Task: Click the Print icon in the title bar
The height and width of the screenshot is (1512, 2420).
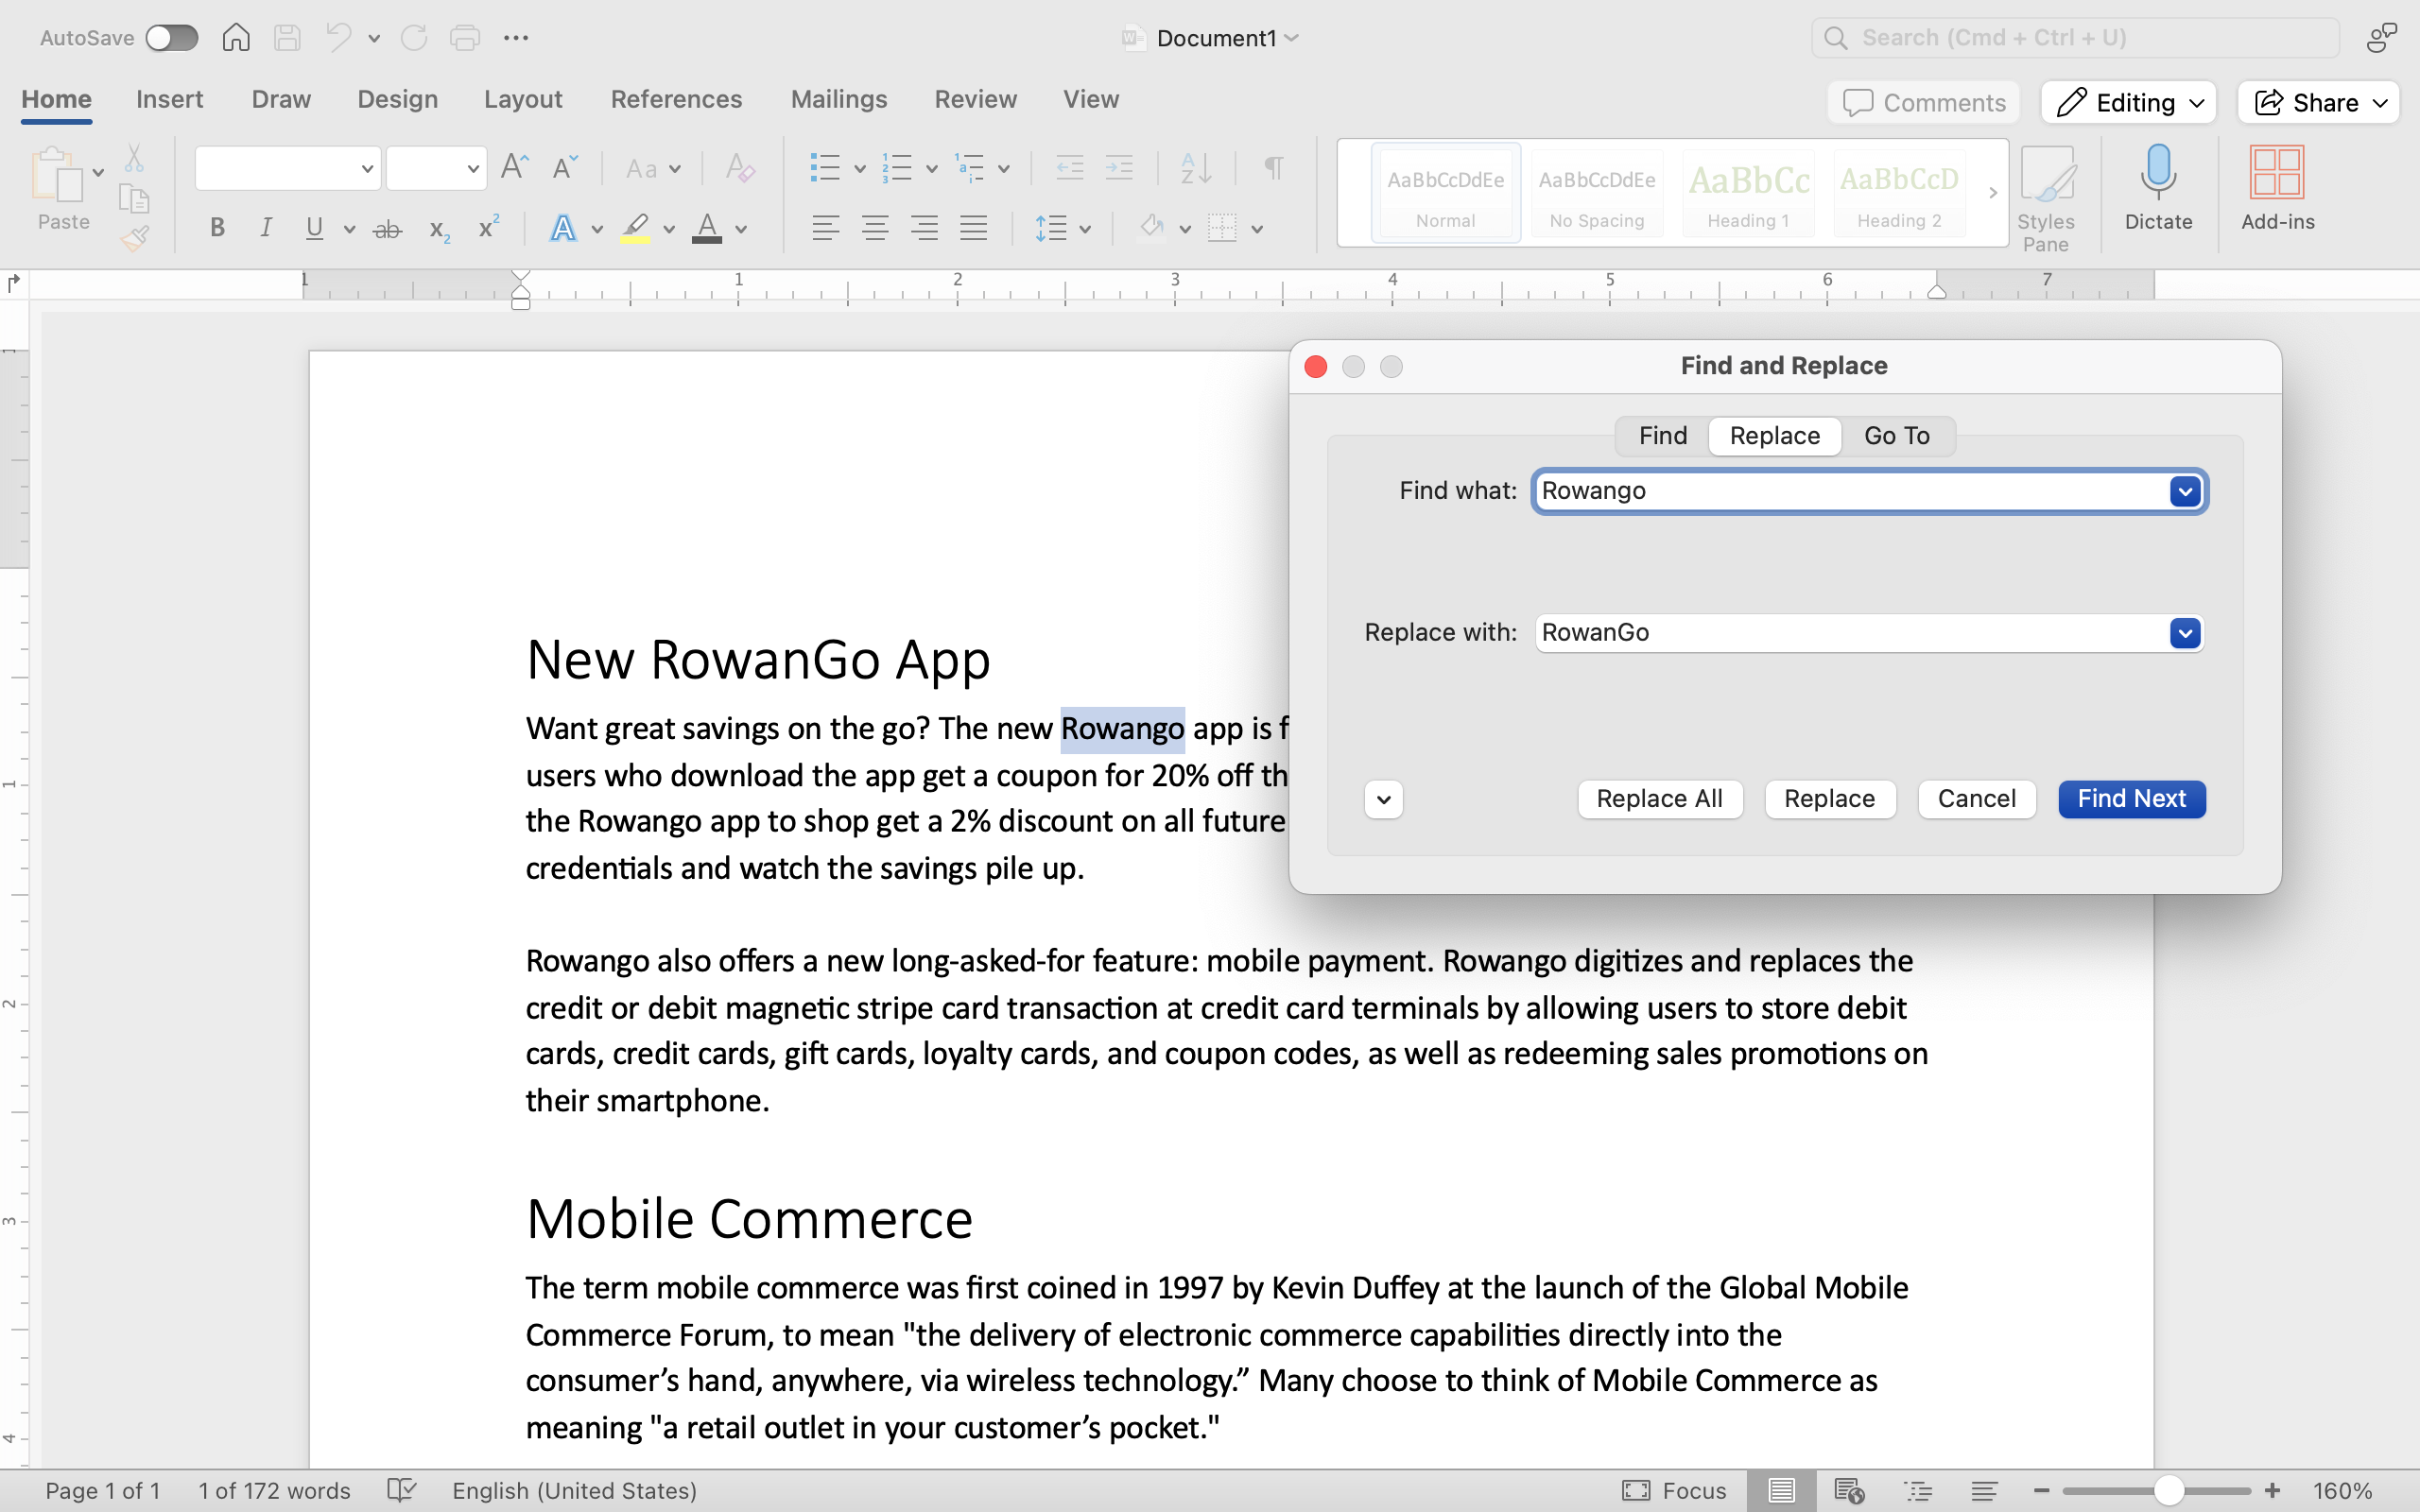Action: point(465,38)
